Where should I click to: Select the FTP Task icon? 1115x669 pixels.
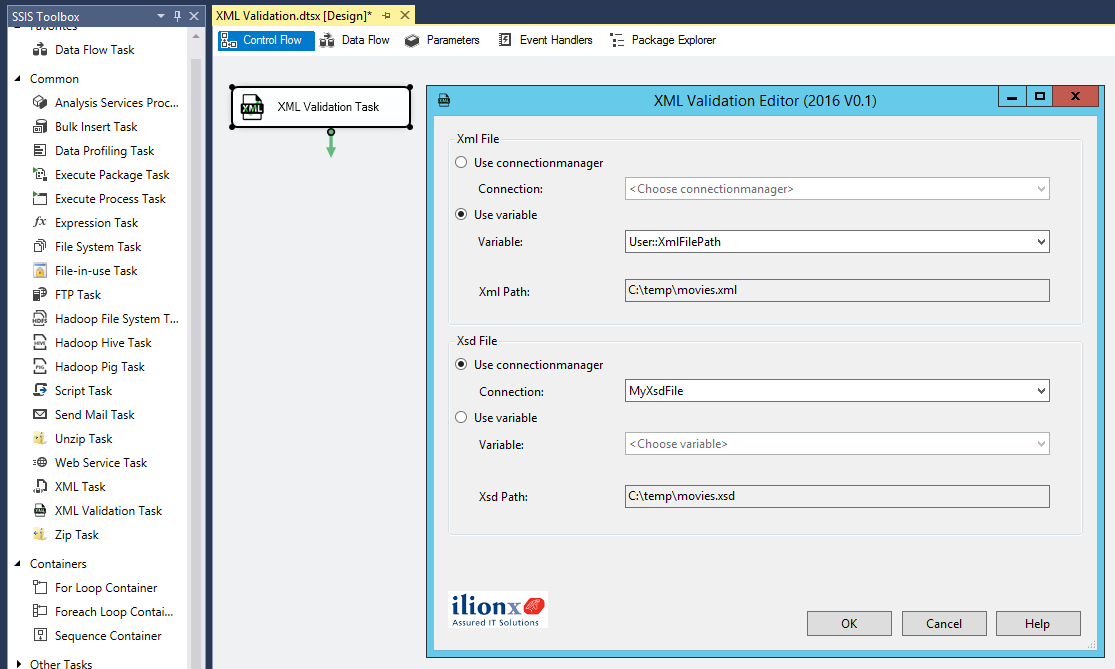[40, 294]
